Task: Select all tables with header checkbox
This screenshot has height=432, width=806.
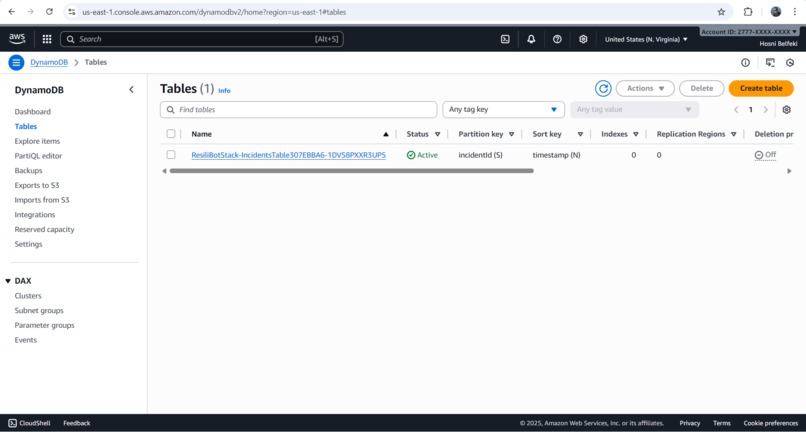Action: 171,134
